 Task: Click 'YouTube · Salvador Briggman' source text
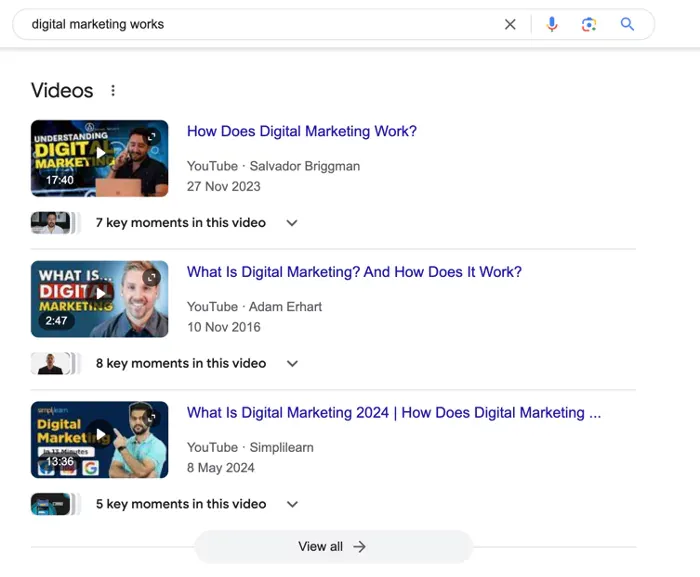tap(273, 166)
